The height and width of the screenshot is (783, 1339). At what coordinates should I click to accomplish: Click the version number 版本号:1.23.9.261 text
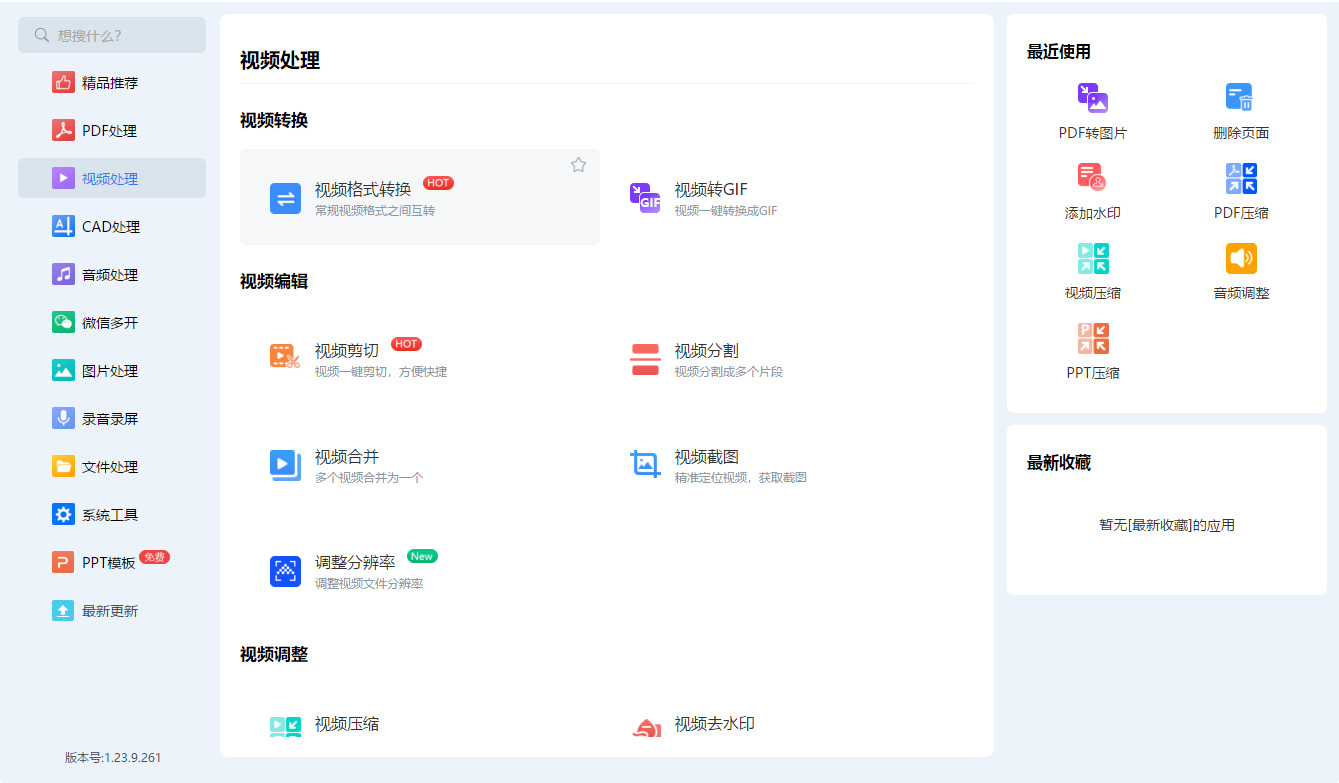[x=113, y=757]
